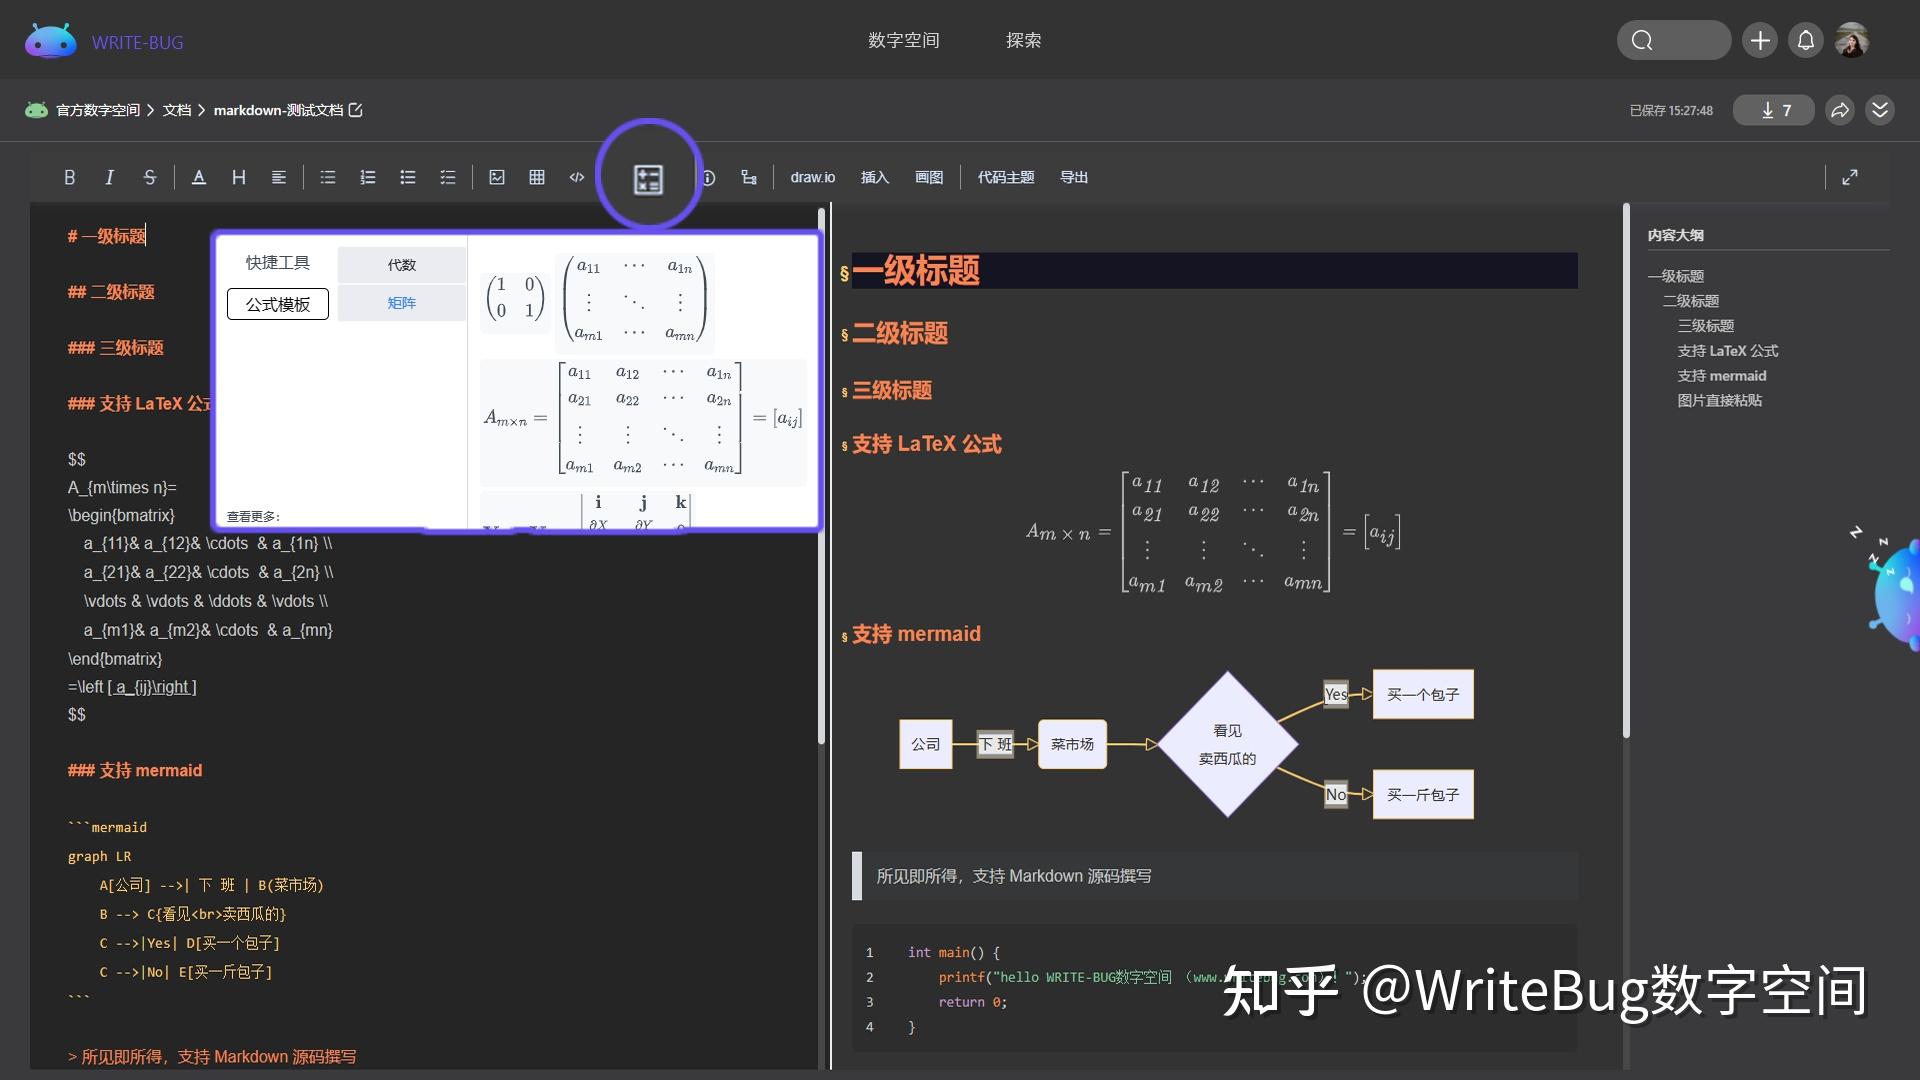Screen dimensions: 1920x1080
Task: Toggle strikethrough formatting
Action: (x=150, y=177)
